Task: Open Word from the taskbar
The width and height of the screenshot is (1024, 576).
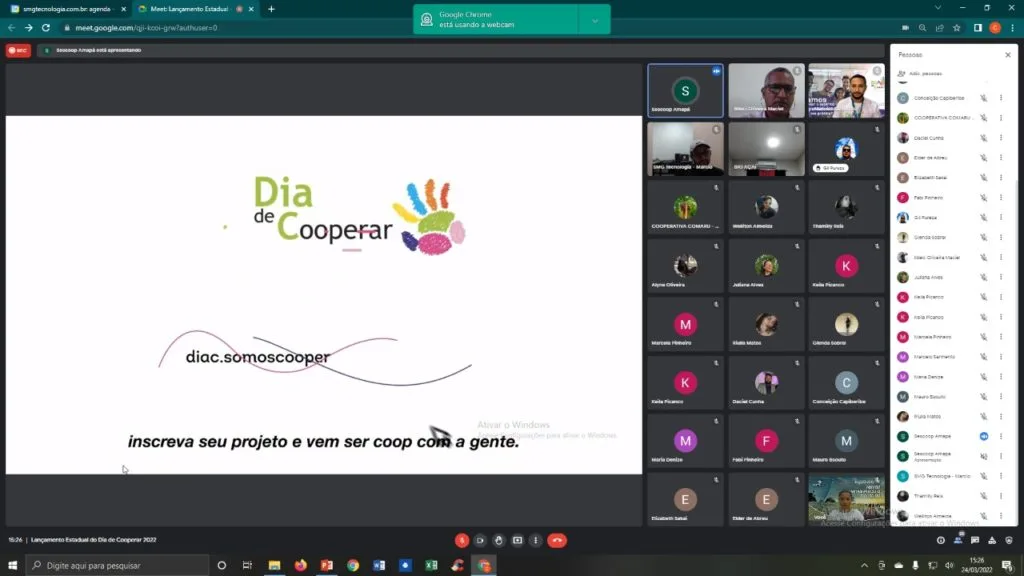Action: pyautogui.click(x=379, y=566)
